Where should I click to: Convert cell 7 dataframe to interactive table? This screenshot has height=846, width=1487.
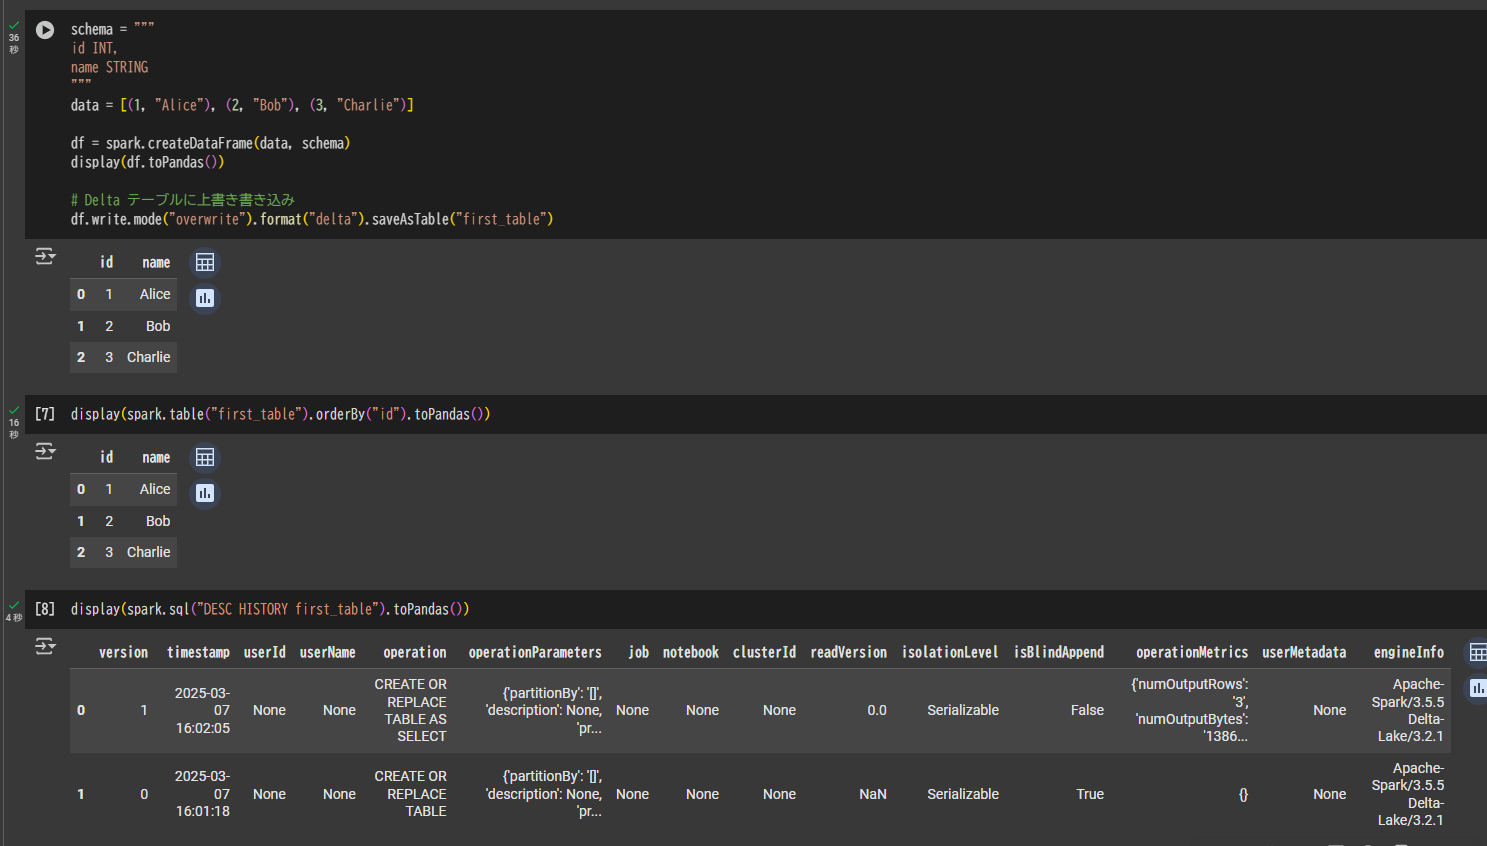pyautogui.click(x=205, y=458)
